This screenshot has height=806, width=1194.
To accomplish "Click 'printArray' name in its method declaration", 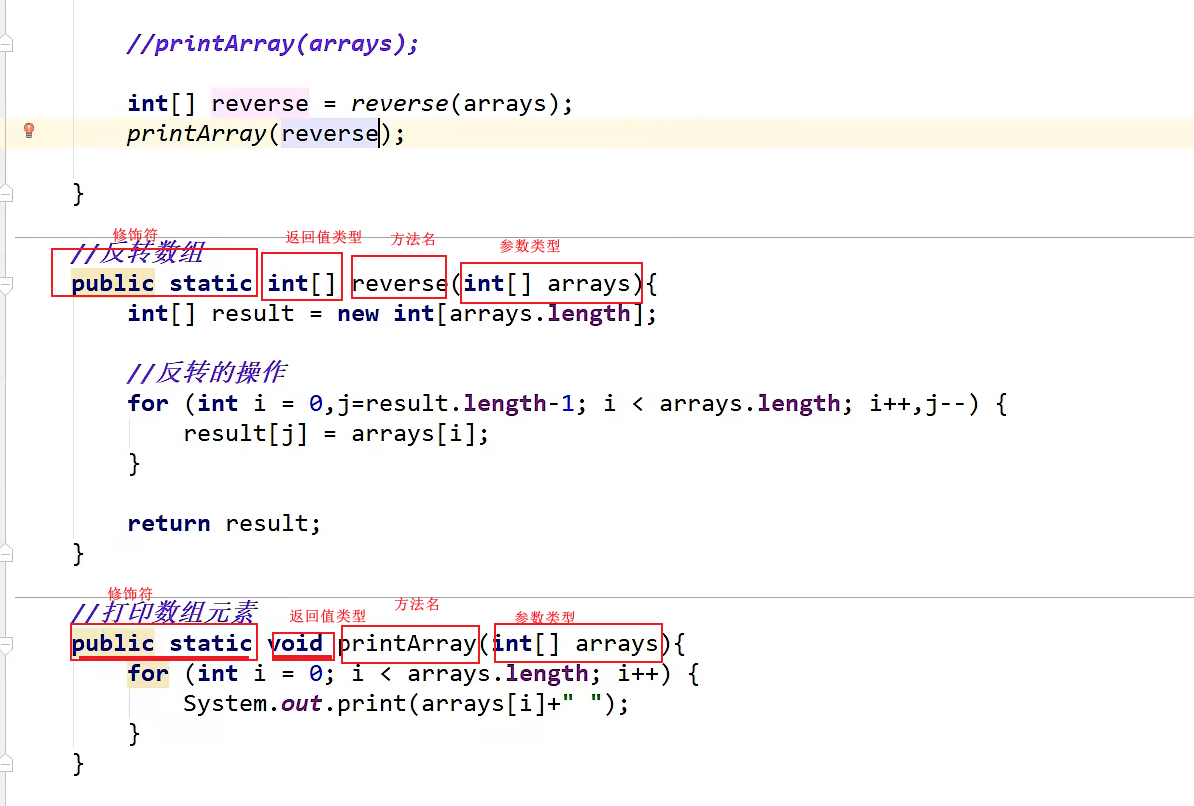I will (x=407, y=644).
